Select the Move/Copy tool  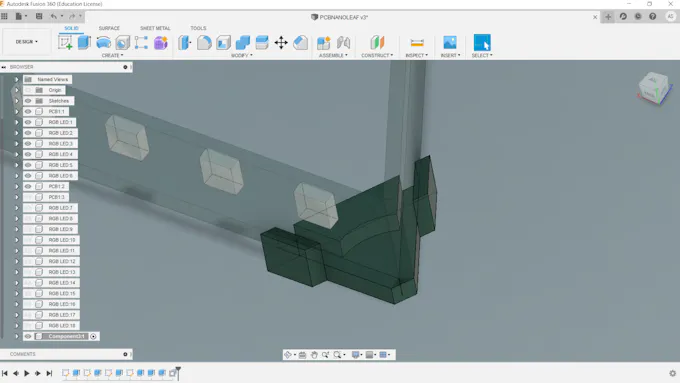(281, 43)
